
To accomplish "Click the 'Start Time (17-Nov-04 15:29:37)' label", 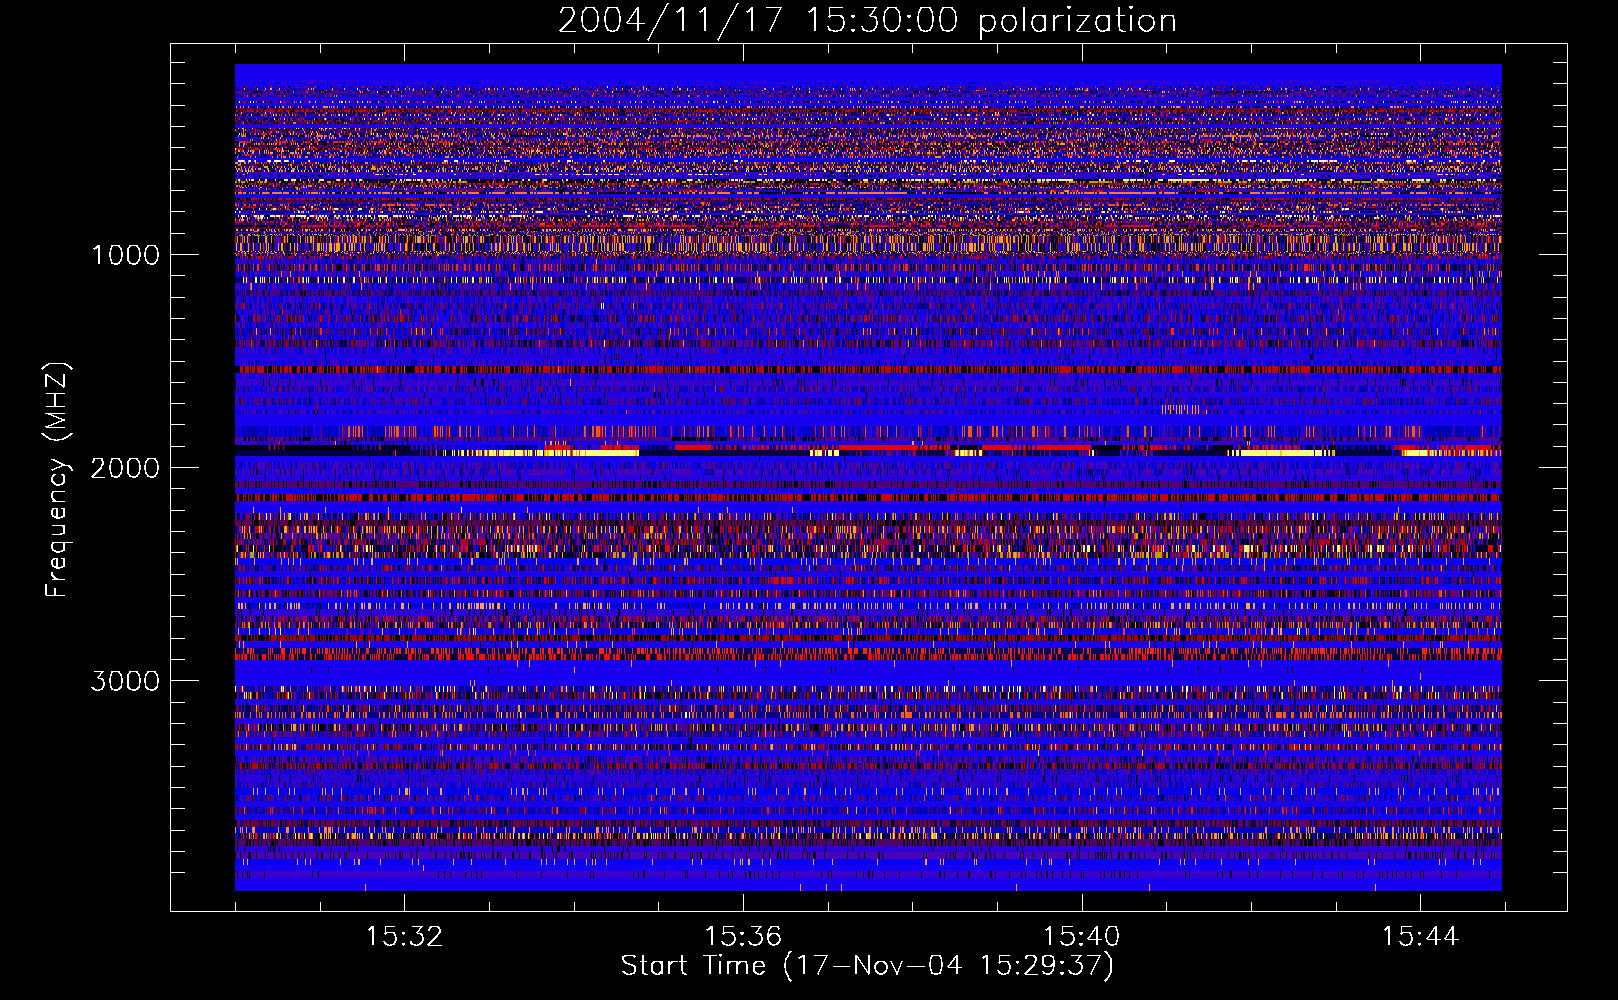I will [867, 966].
